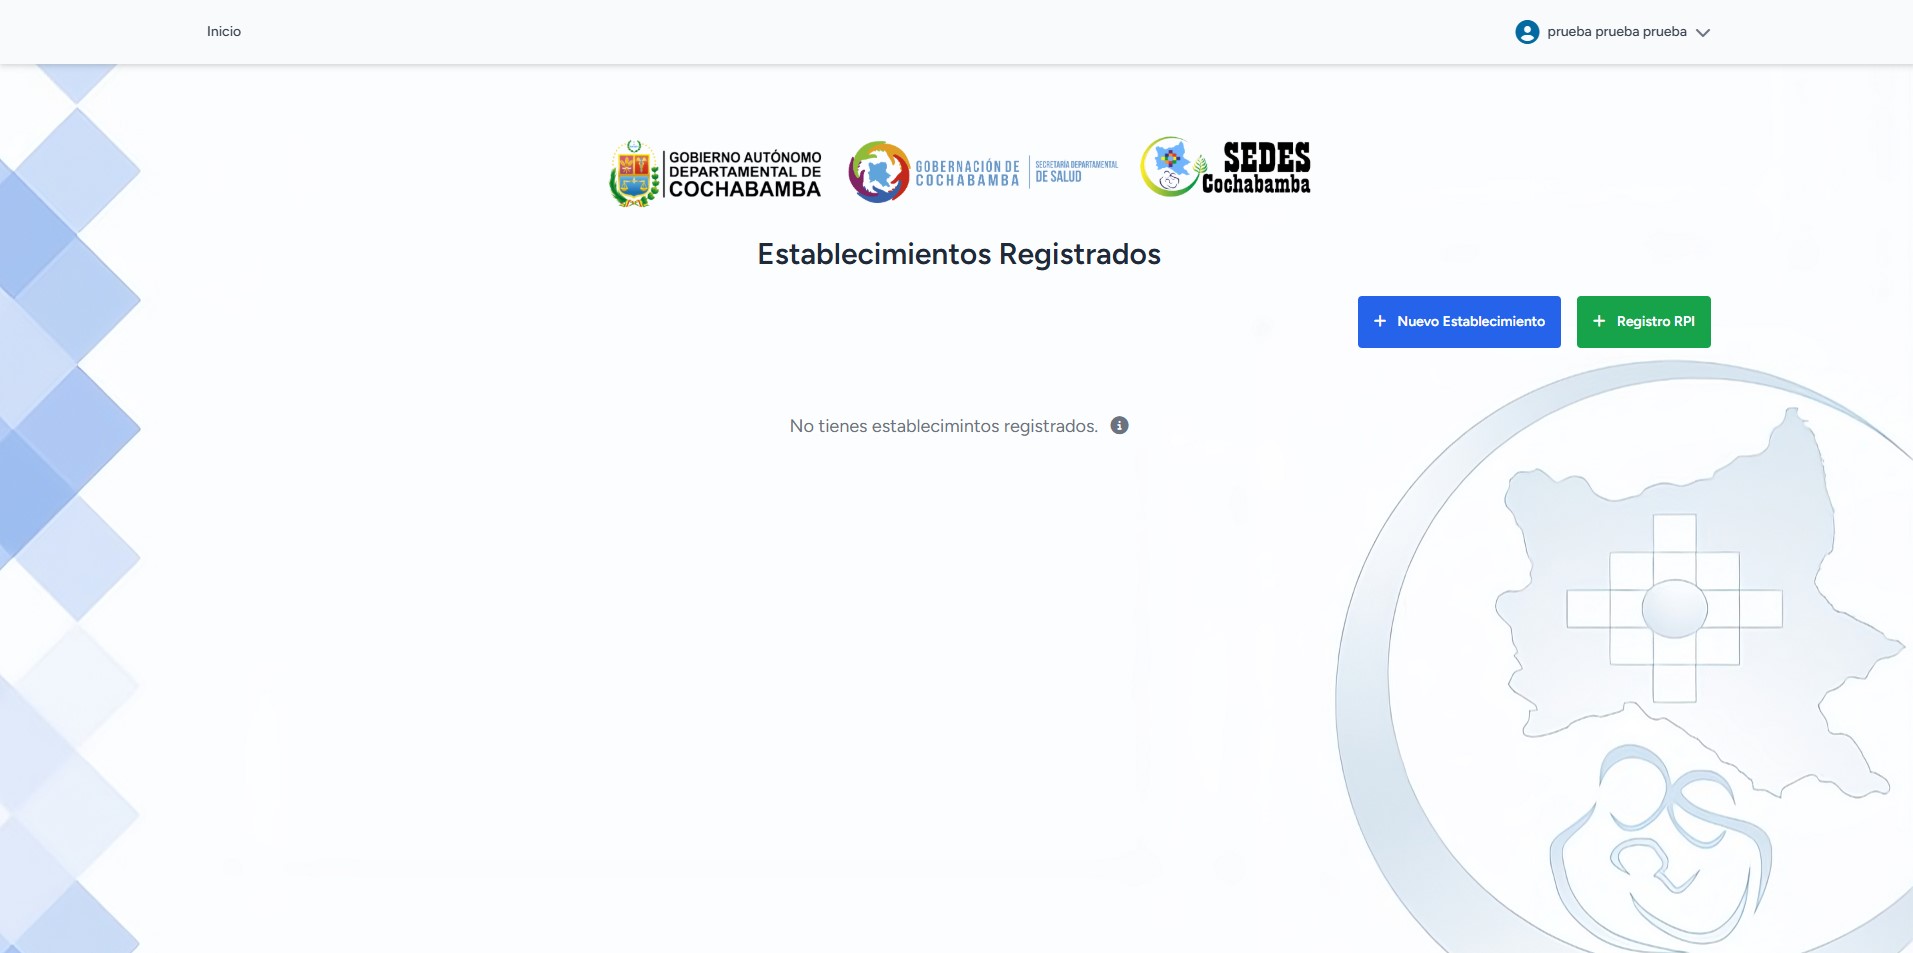Click the Nuevo Establecimiento button
The width and height of the screenshot is (1913, 953).
tap(1458, 322)
